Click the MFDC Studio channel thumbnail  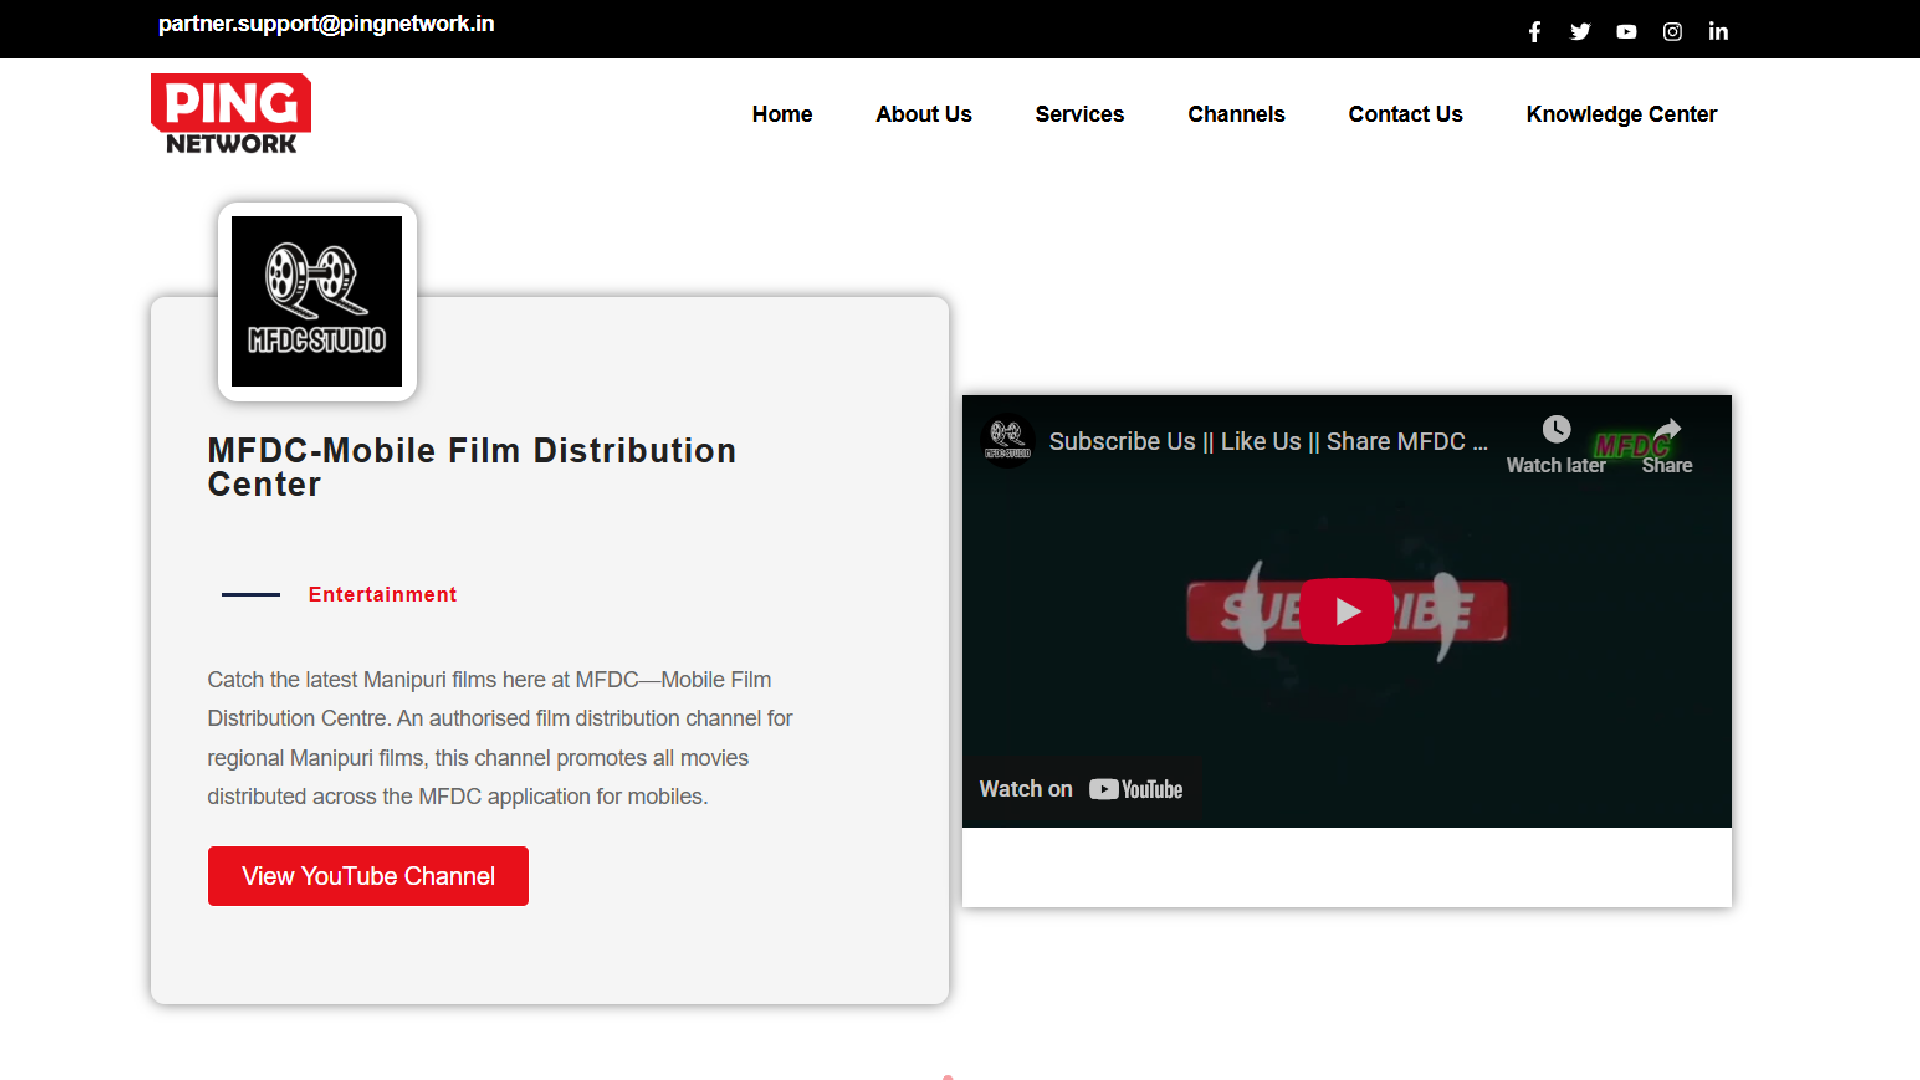click(x=317, y=301)
